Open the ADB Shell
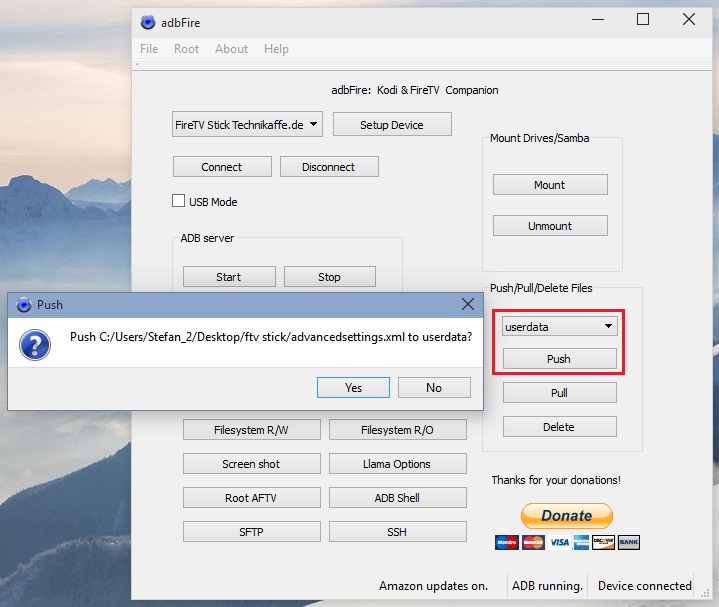The width and height of the screenshot is (719, 607). click(398, 498)
